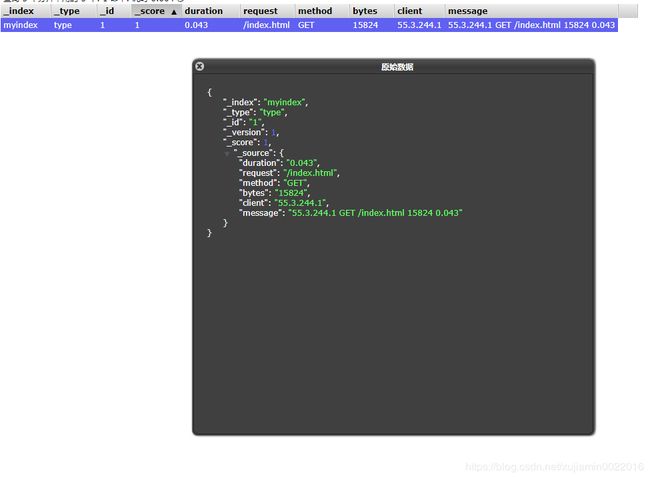Sort by the _id column header

114,11
